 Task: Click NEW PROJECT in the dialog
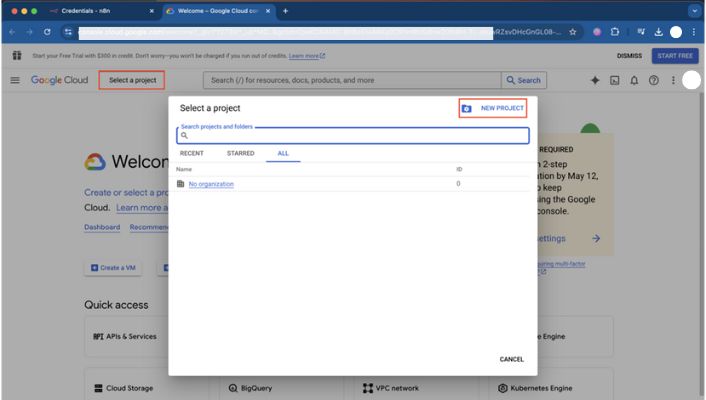[x=493, y=108]
